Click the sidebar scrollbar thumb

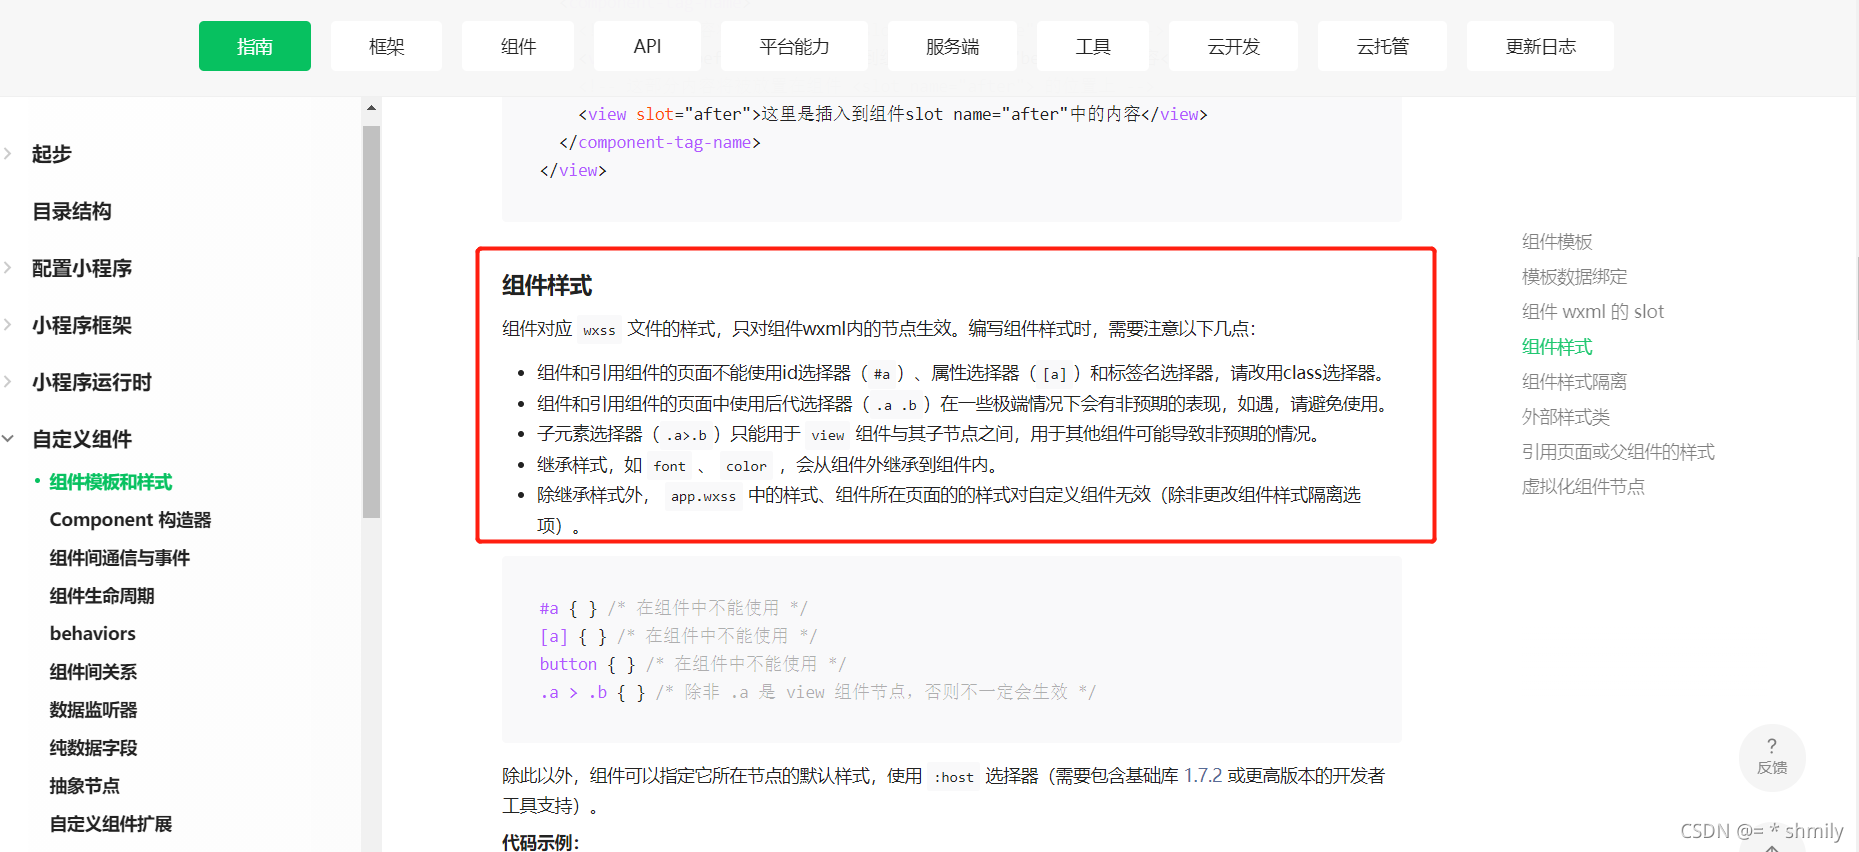[371, 321]
